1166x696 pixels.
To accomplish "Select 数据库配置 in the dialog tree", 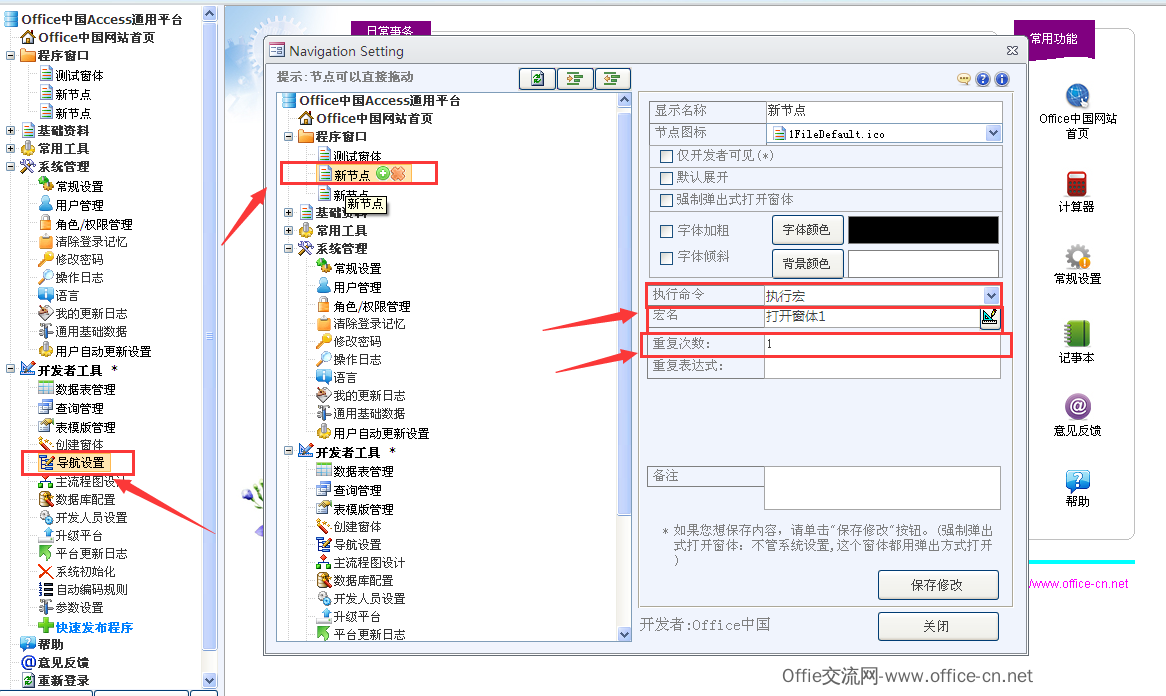I will [363, 581].
